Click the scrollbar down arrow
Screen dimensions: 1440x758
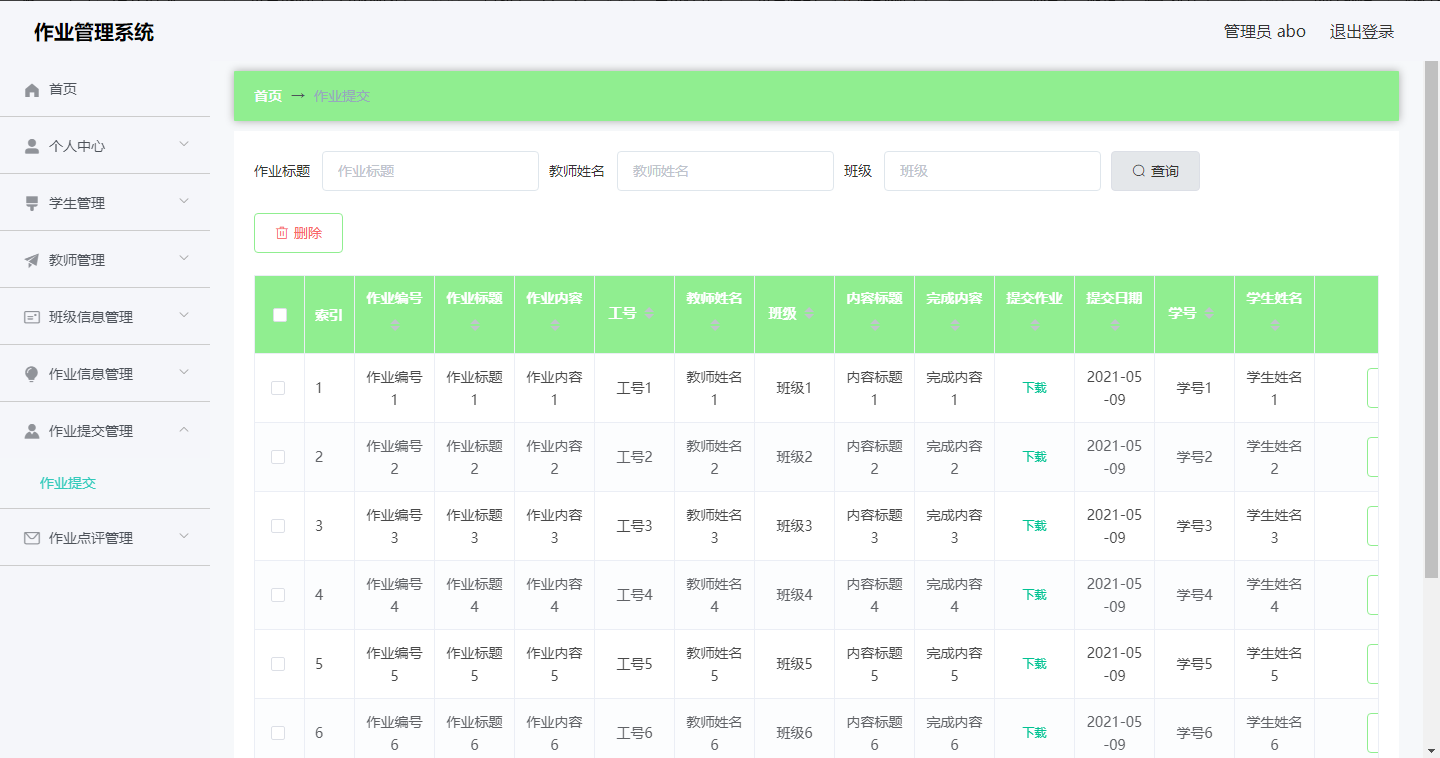tap(1431, 749)
